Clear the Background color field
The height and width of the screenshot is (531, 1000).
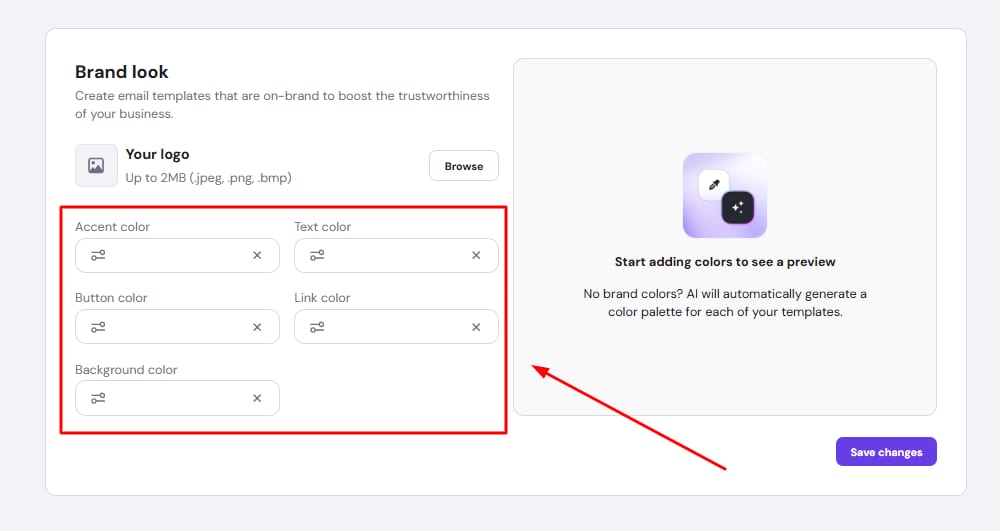tap(257, 398)
